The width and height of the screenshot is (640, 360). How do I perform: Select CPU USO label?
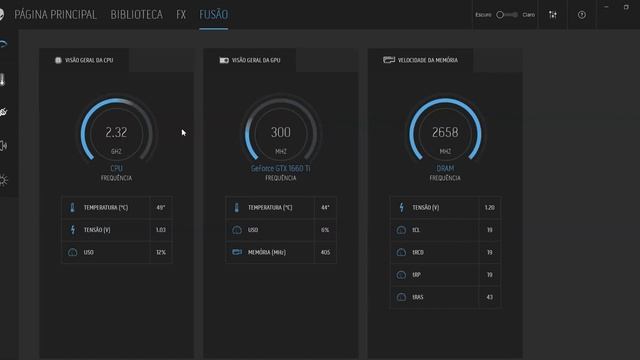[89, 252]
